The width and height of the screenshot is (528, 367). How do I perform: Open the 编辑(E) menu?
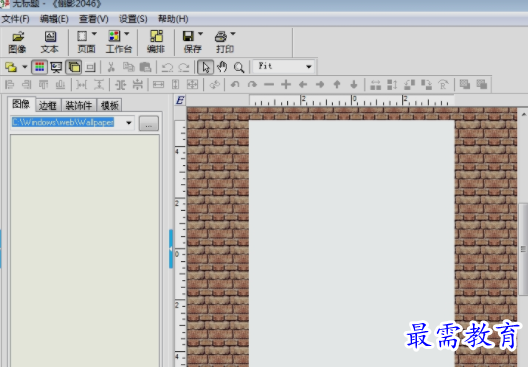[x=54, y=19]
